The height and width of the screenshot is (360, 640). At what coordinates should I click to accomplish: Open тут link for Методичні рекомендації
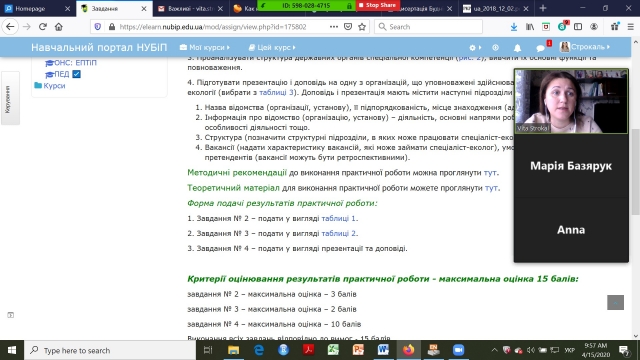click(x=490, y=173)
